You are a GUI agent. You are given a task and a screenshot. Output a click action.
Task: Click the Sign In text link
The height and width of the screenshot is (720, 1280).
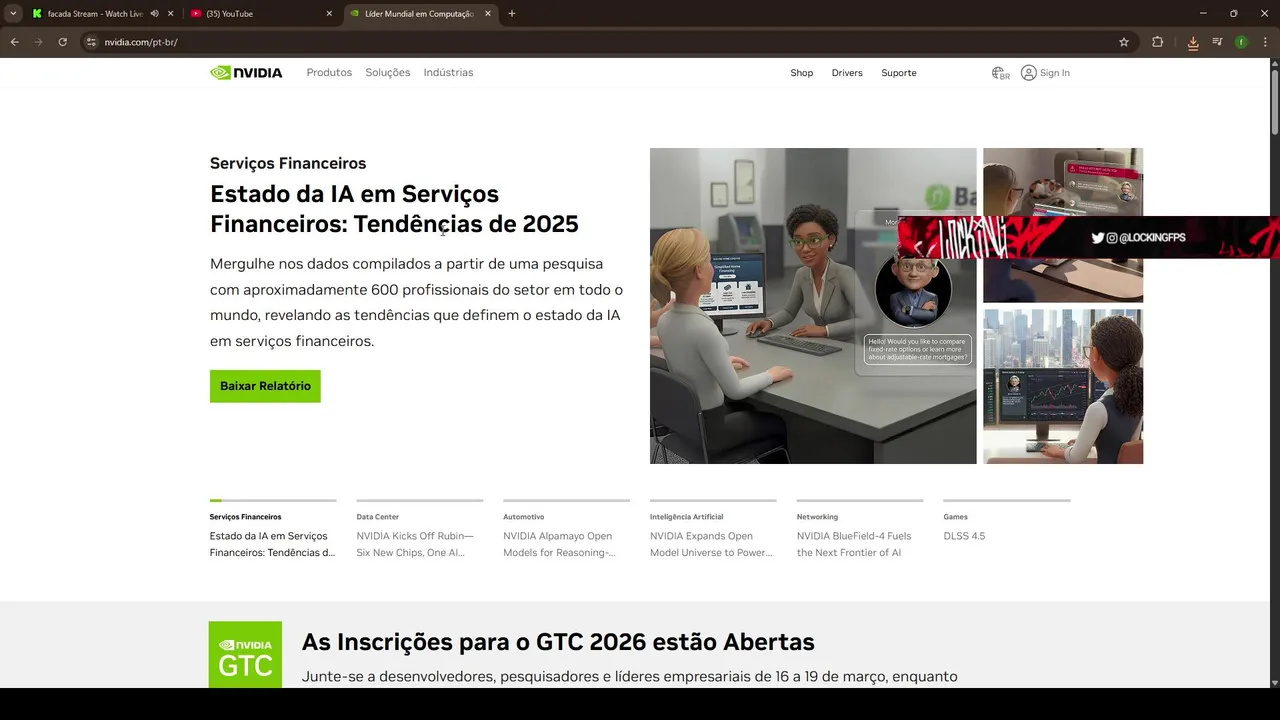tap(1055, 73)
